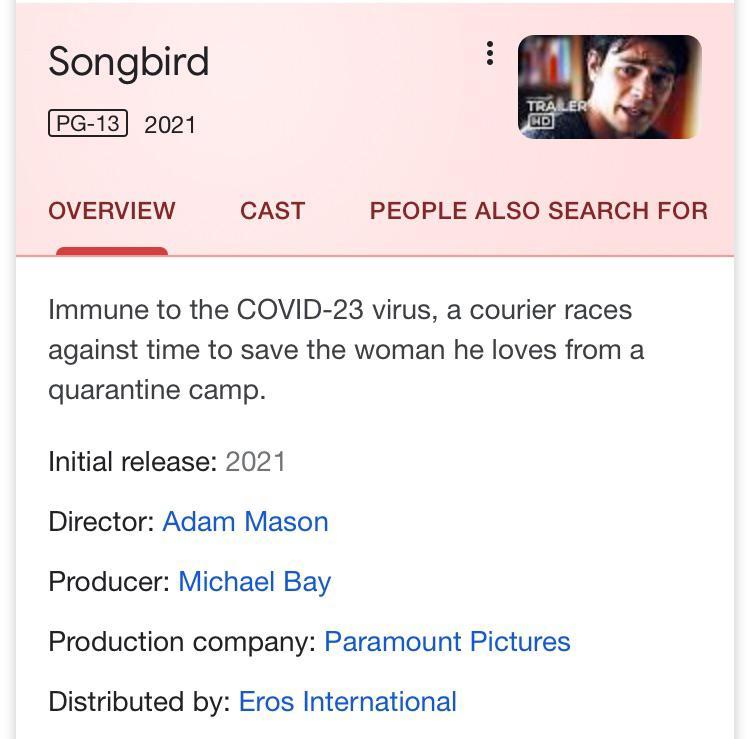The image size is (750, 739).
Task: Visit the Paramount Pictures link
Action: coord(447,641)
